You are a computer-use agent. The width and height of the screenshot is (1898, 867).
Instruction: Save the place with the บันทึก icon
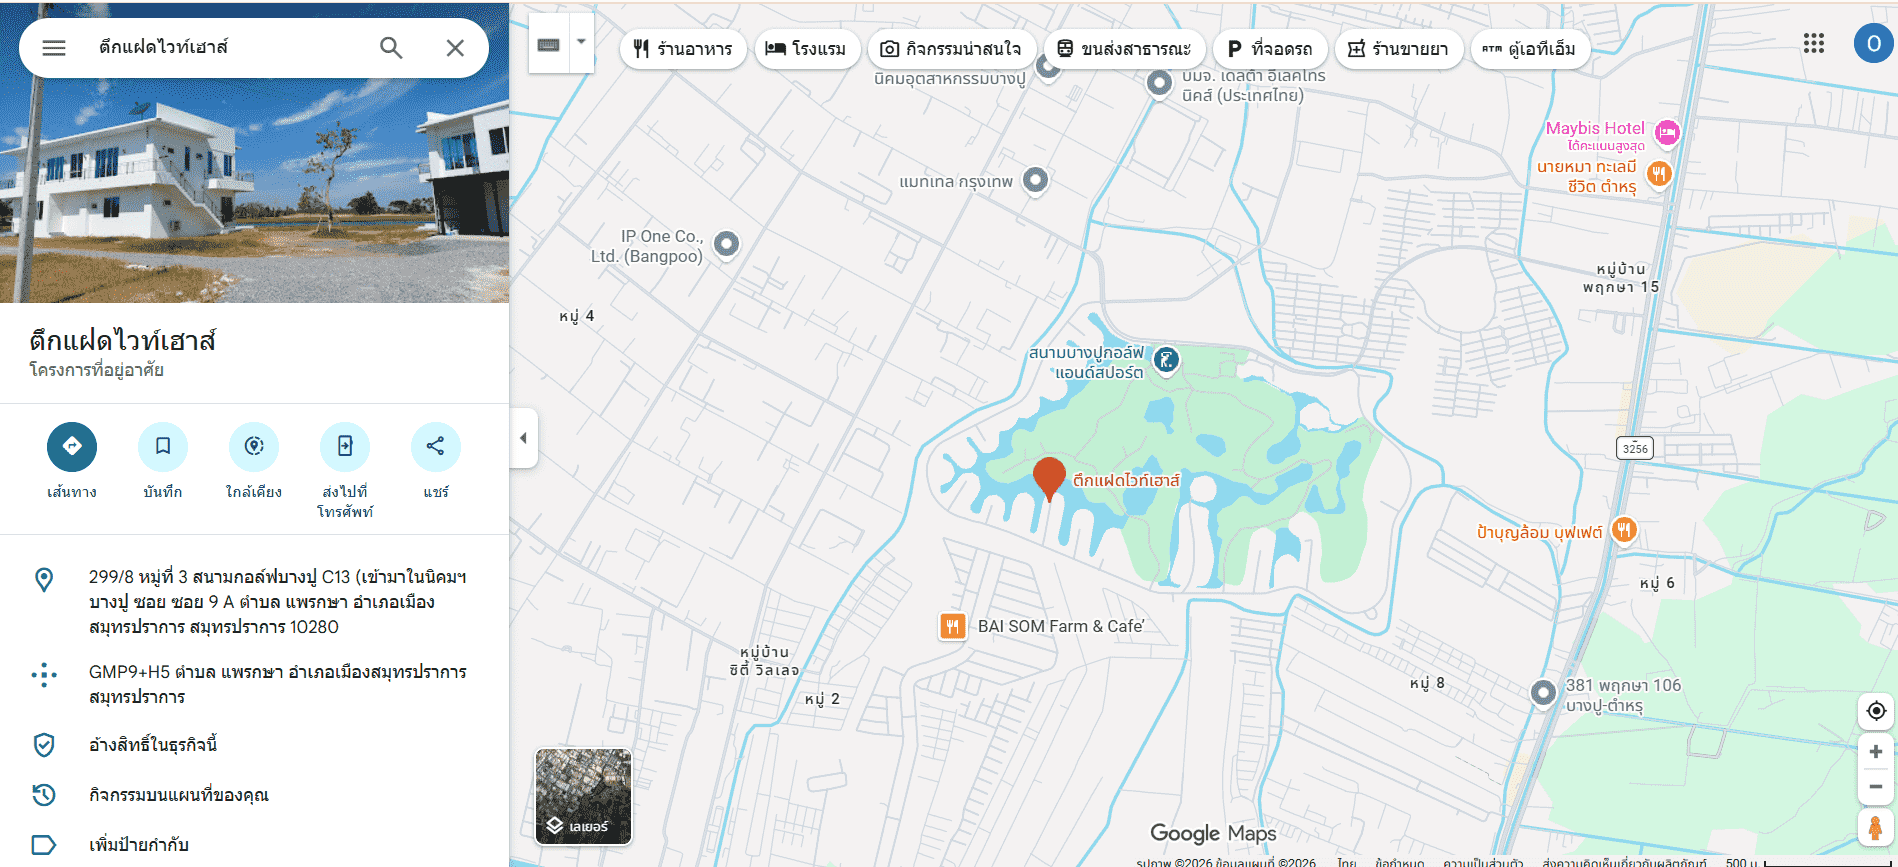(163, 446)
